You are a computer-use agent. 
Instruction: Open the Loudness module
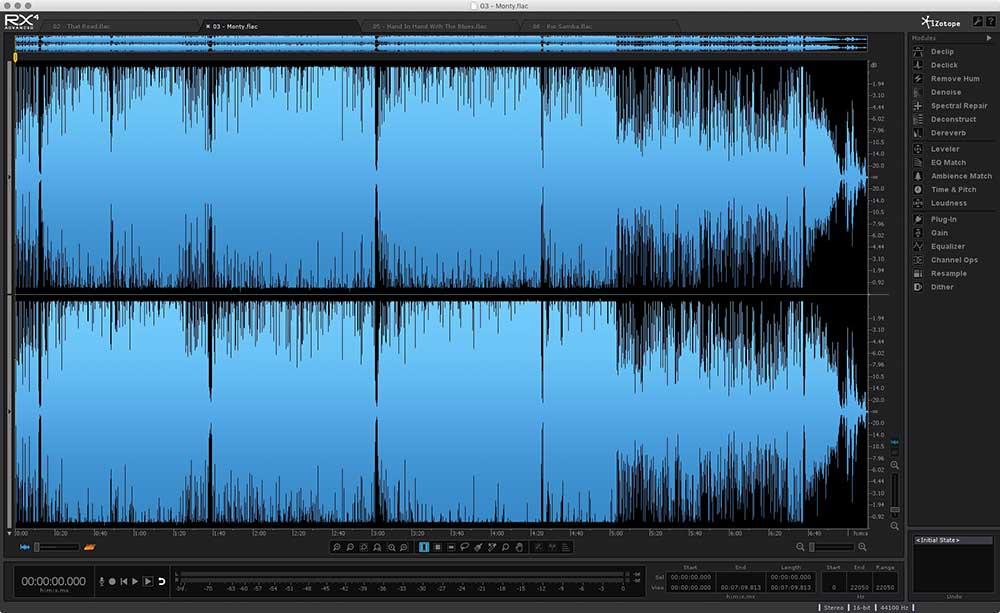(948, 203)
